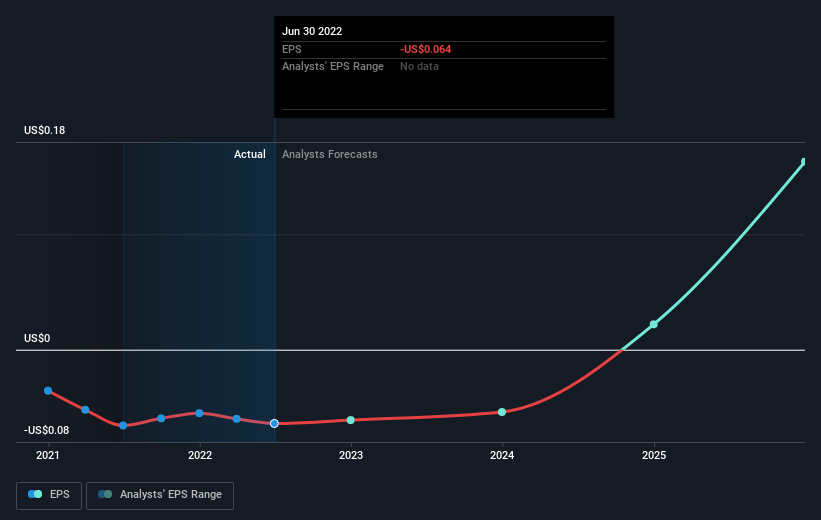Select the highlighted Jun 30 2022 data point
The height and width of the screenshot is (520, 821).
274,423
